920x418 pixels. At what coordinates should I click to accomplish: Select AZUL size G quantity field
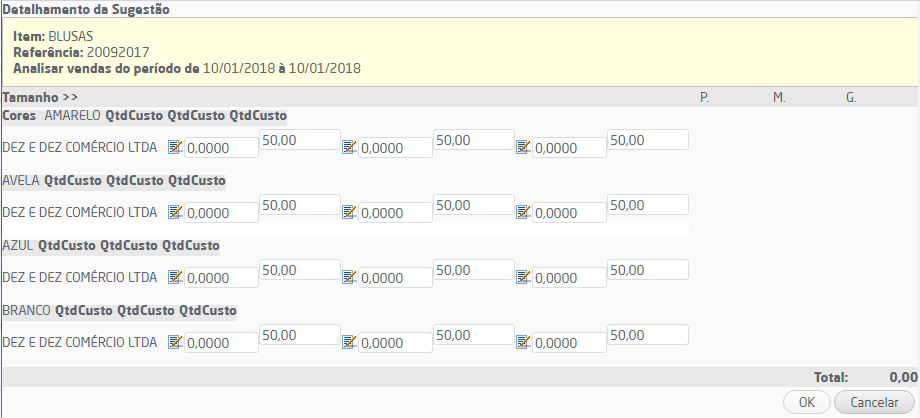pos(569,278)
